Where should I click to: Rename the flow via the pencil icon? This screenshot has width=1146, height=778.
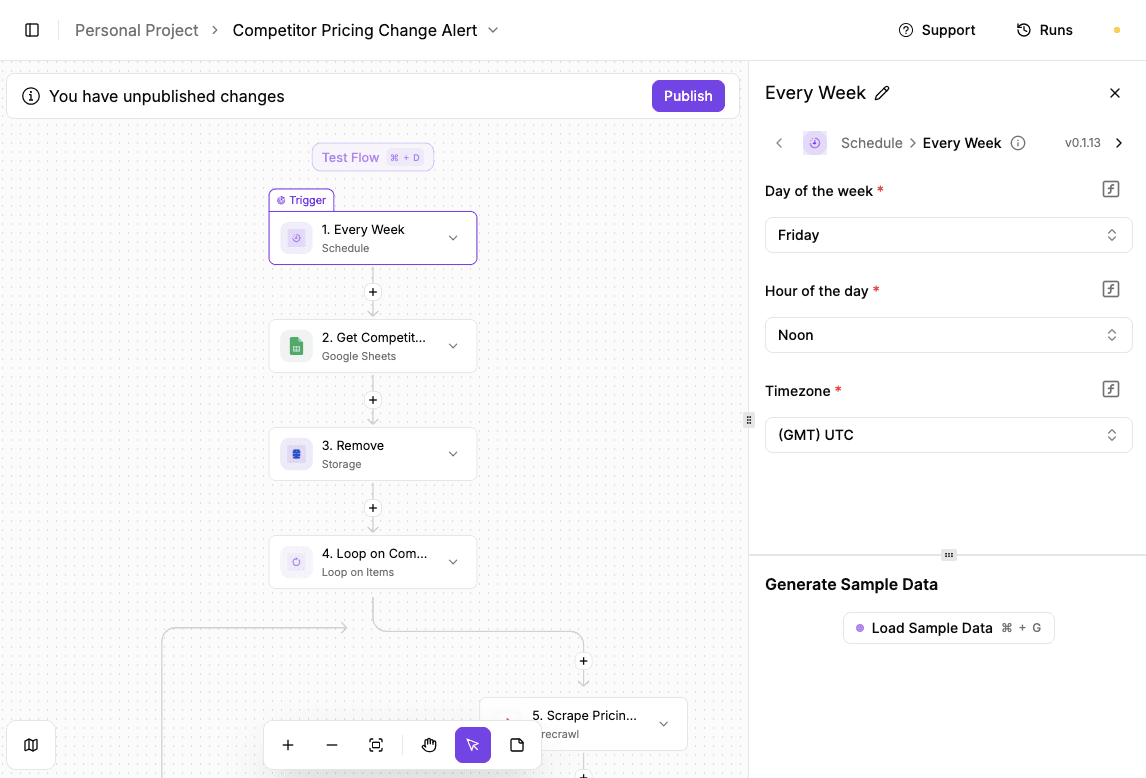coord(882,92)
